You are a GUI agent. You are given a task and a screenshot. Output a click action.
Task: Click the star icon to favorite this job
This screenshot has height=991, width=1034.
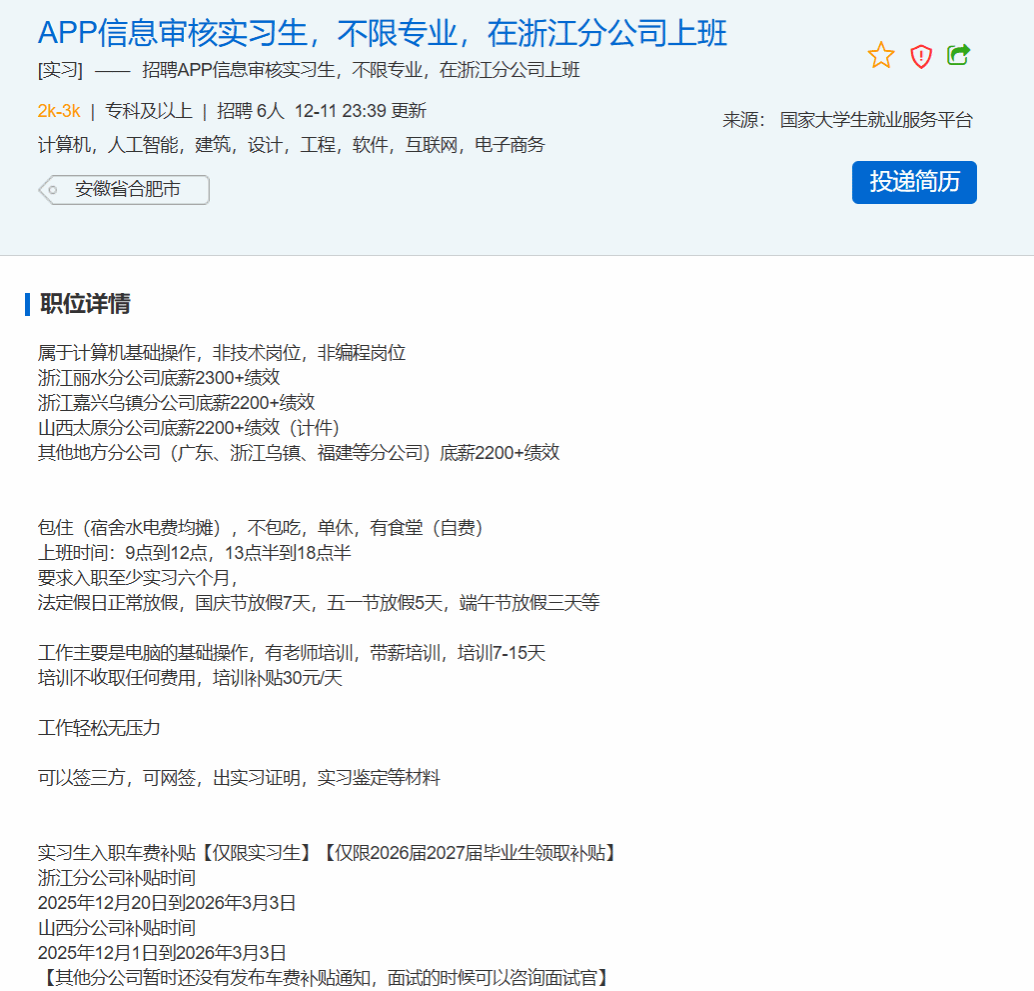(x=880, y=56)
